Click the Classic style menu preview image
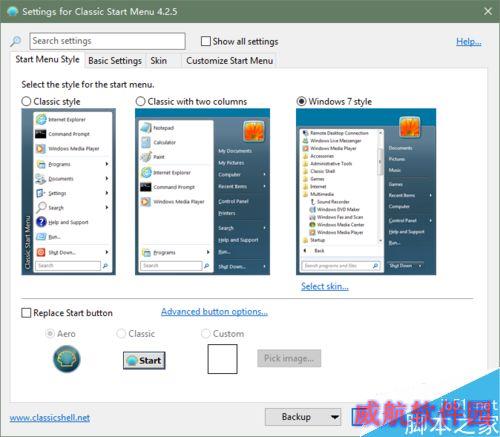The width and height of the screenshot is (500, 437). click(69, 192)
